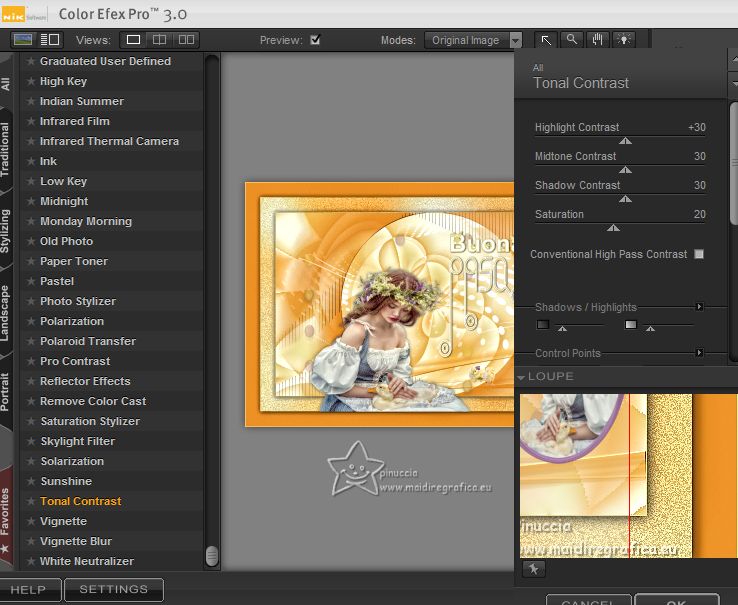The width and height of the screenshot is (738, 605).
Task: Click the Highlights protection swatch icon
Action: coord(631,324)
